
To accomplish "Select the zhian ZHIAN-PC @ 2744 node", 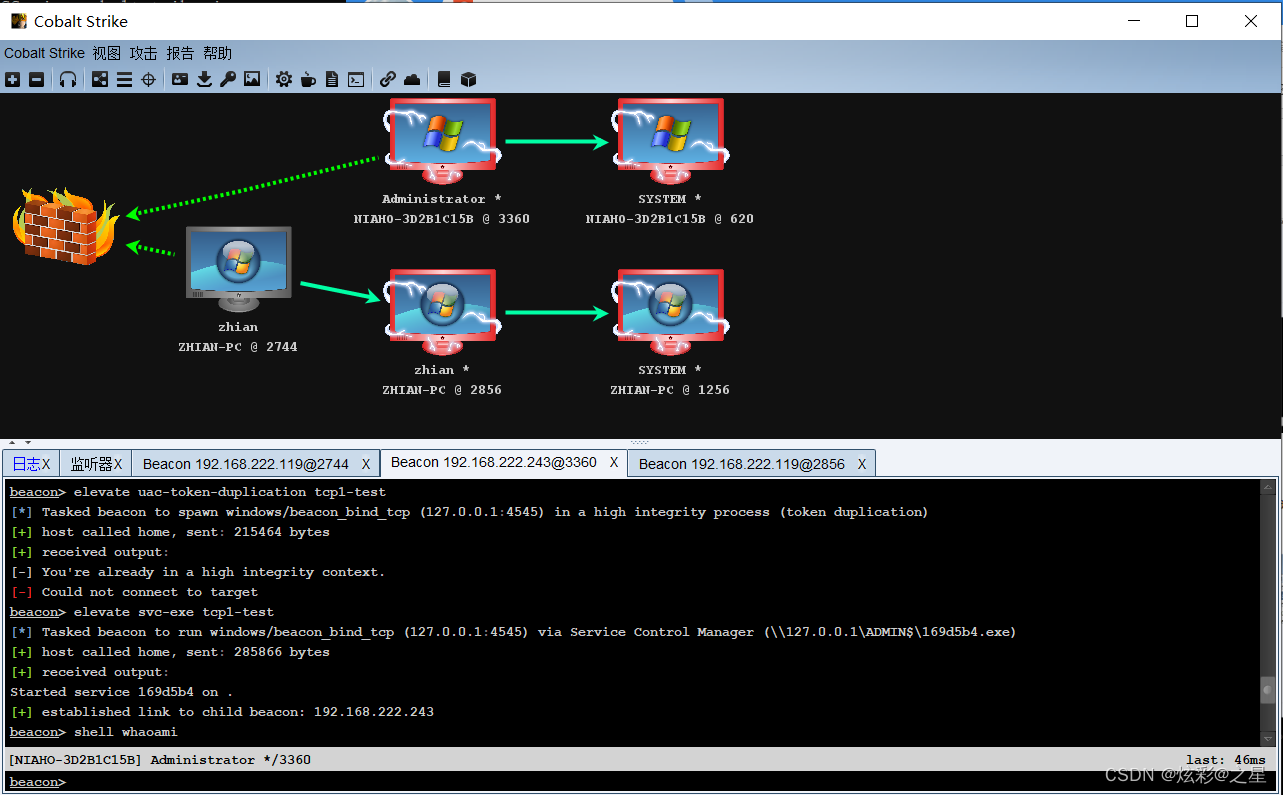I will coord(238,270).
